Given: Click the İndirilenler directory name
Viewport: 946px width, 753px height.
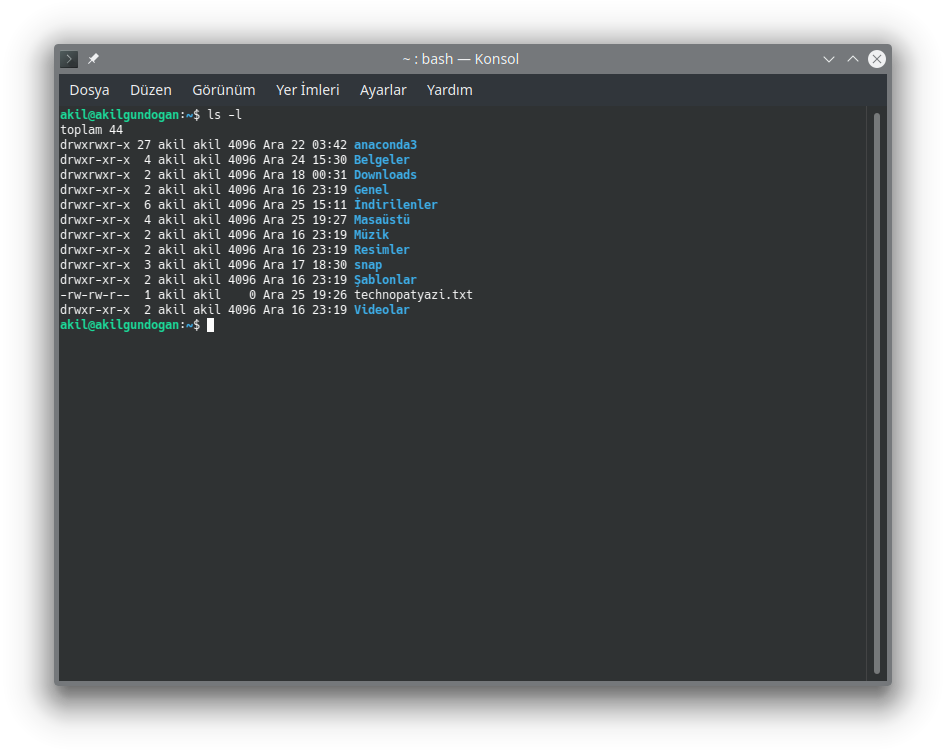Looking at the screenshot, I should tap(395, 205).
